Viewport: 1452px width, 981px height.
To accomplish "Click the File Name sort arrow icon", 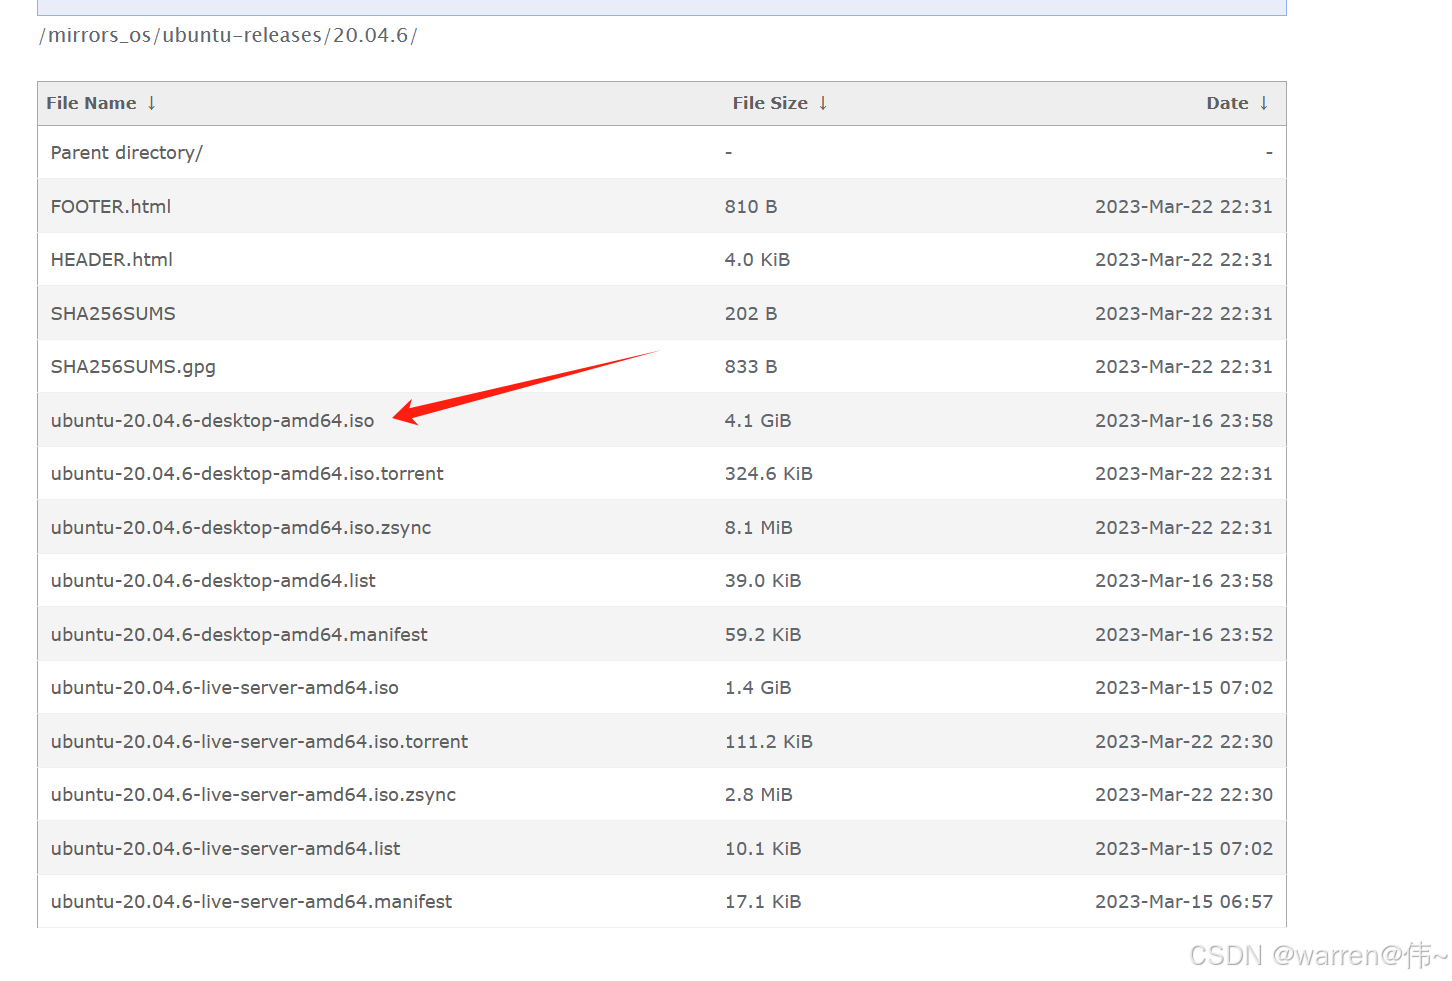I will (152, 103).
